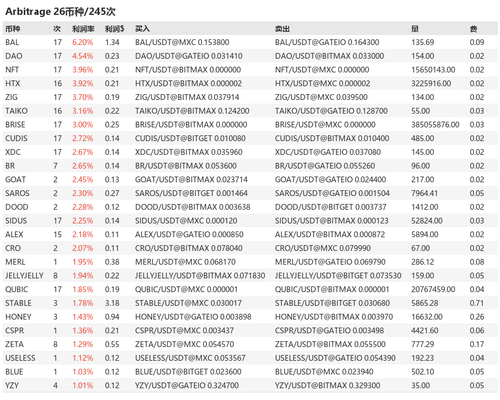Select sell cell DOOD/USDT@BITGET 0.003737
Viewport: 500px width, 400px height.
click(331, 207)
